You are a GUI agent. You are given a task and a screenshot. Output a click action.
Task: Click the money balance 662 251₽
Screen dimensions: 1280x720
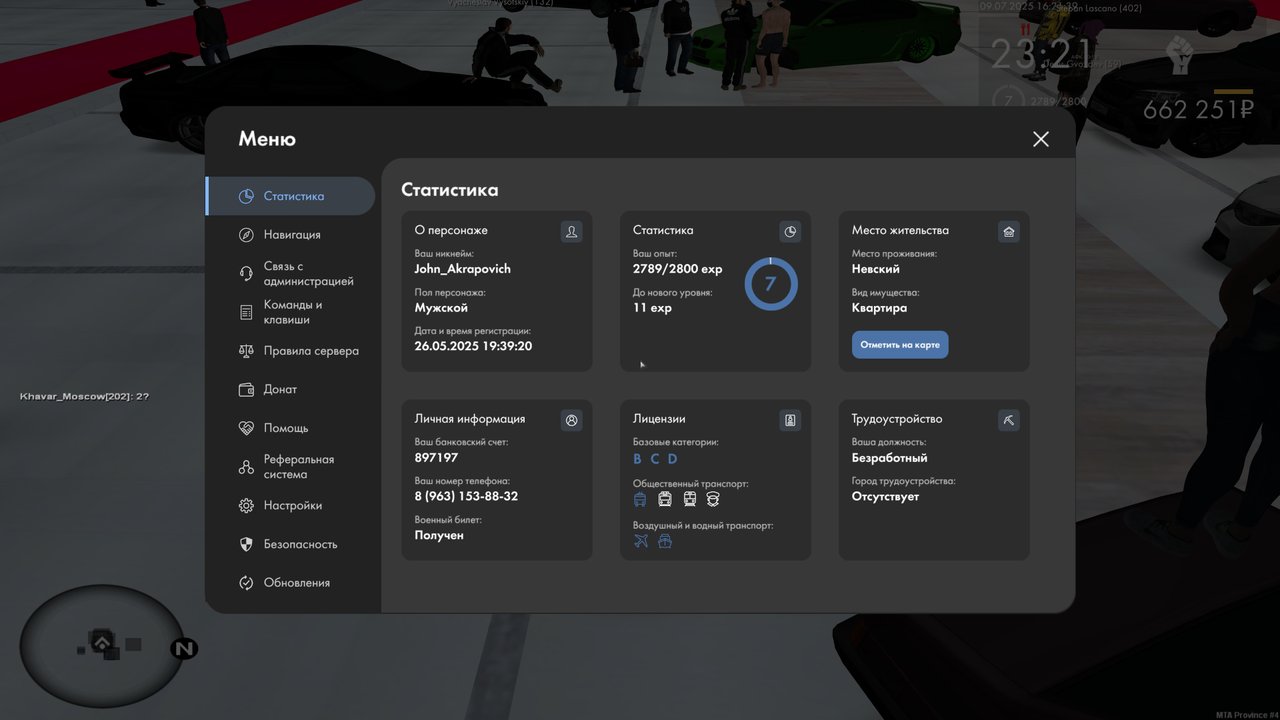(1198, 110)
